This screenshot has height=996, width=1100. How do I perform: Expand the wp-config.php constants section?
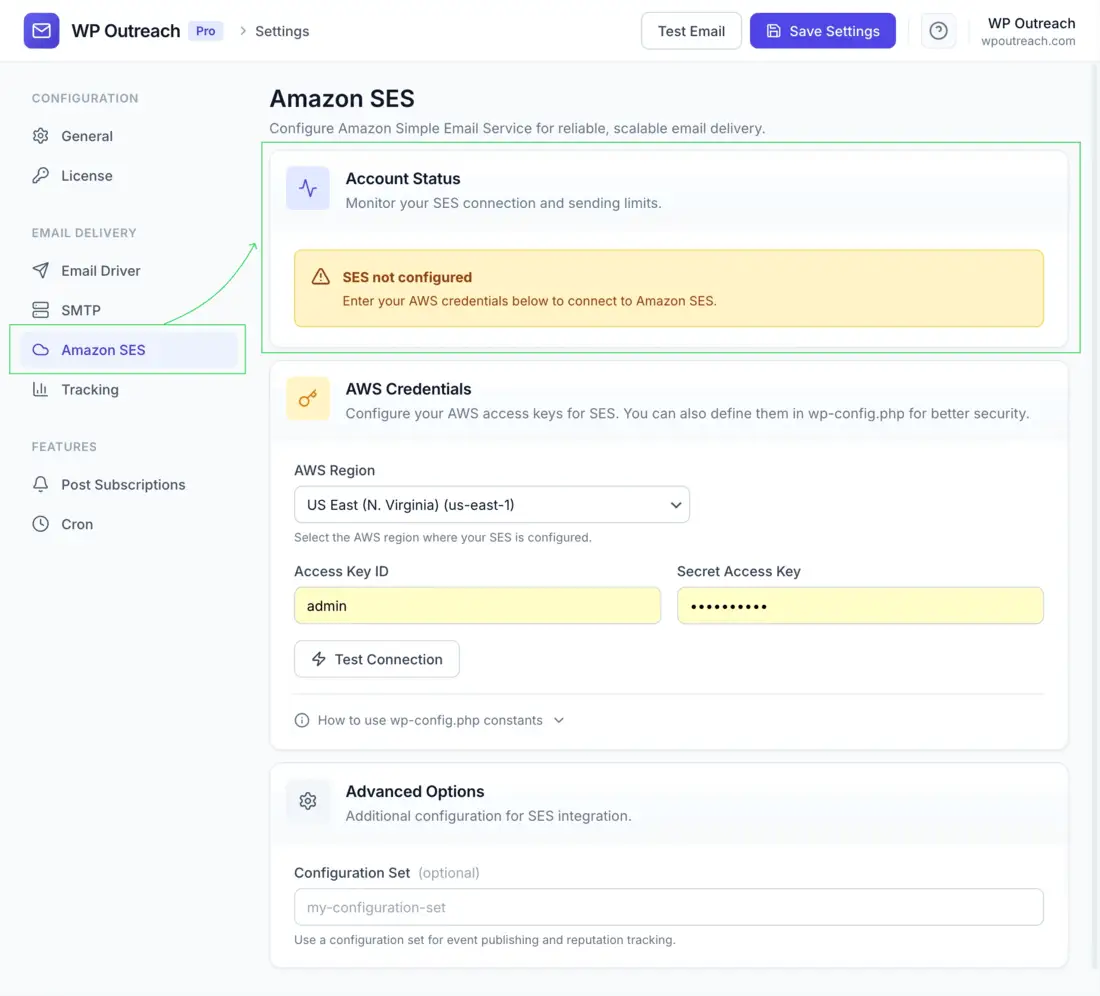point(433,719)
